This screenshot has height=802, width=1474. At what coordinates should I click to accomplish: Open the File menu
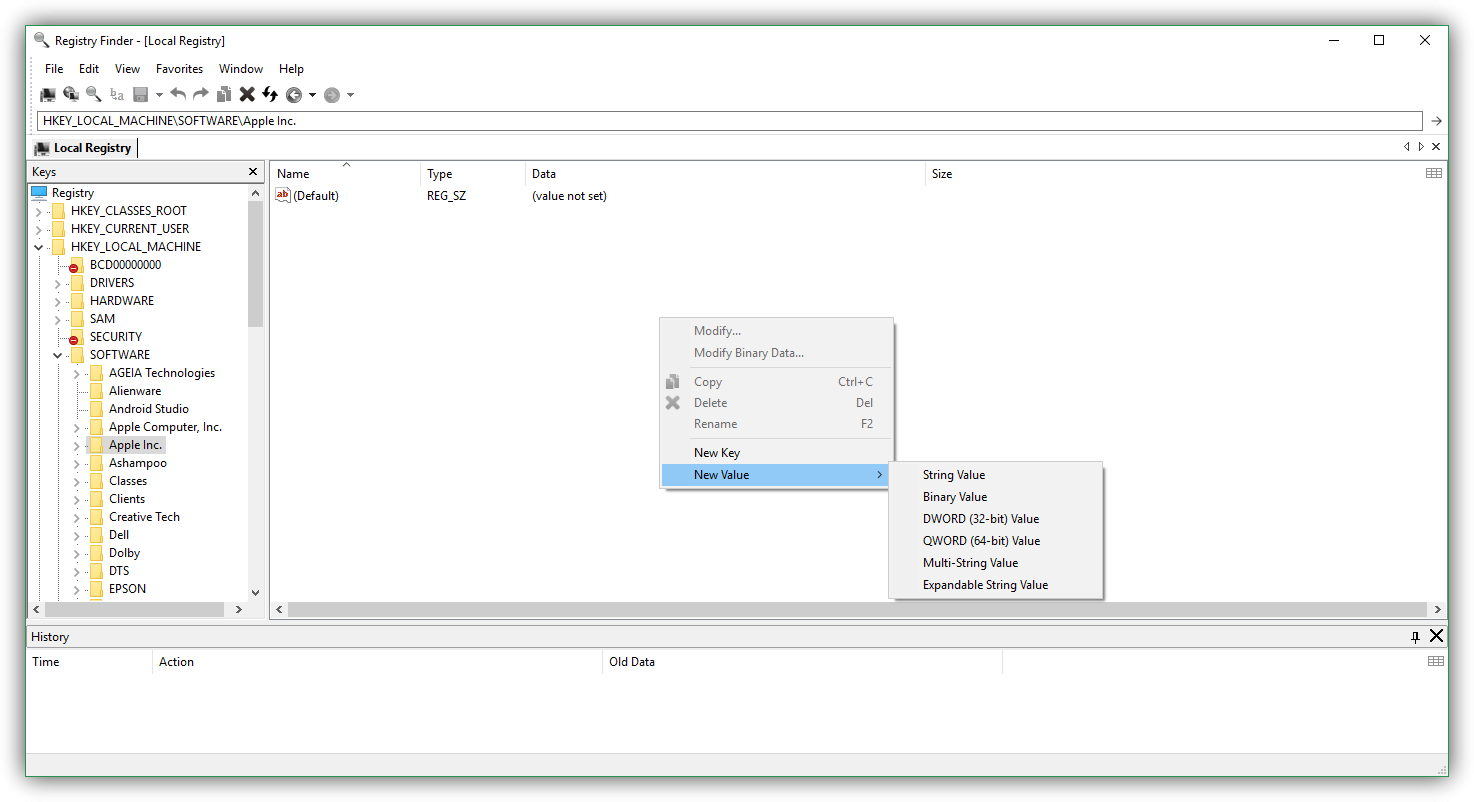click(x=54, y=69)
